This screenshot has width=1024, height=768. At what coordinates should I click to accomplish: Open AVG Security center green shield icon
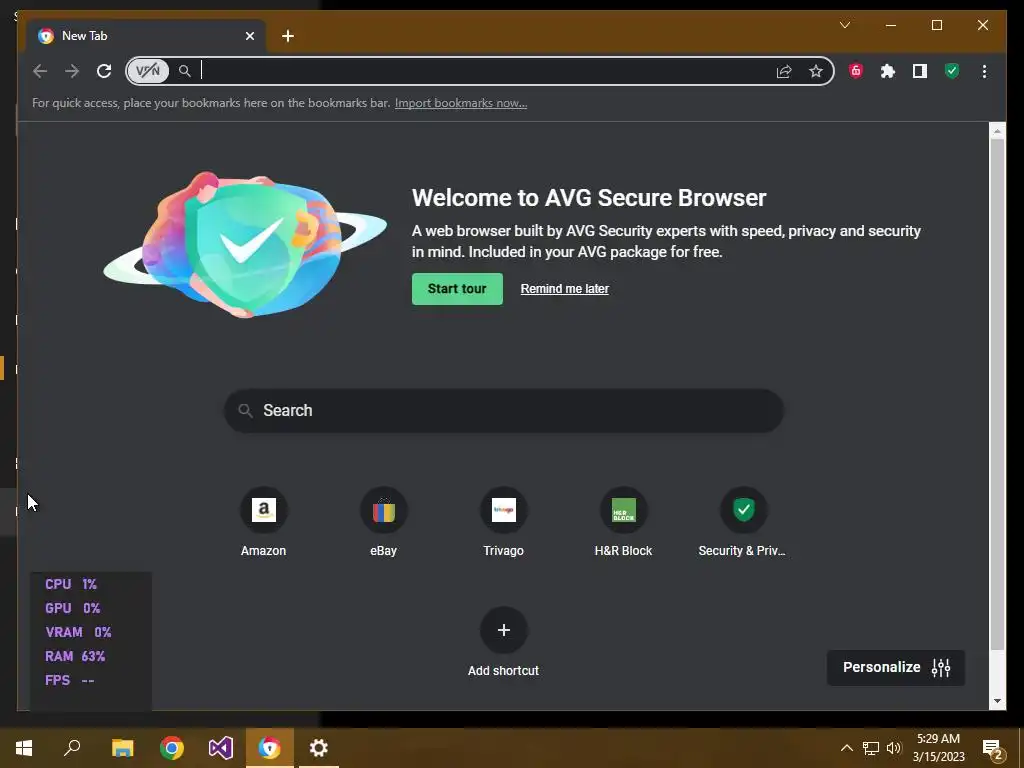pos(952,71)
